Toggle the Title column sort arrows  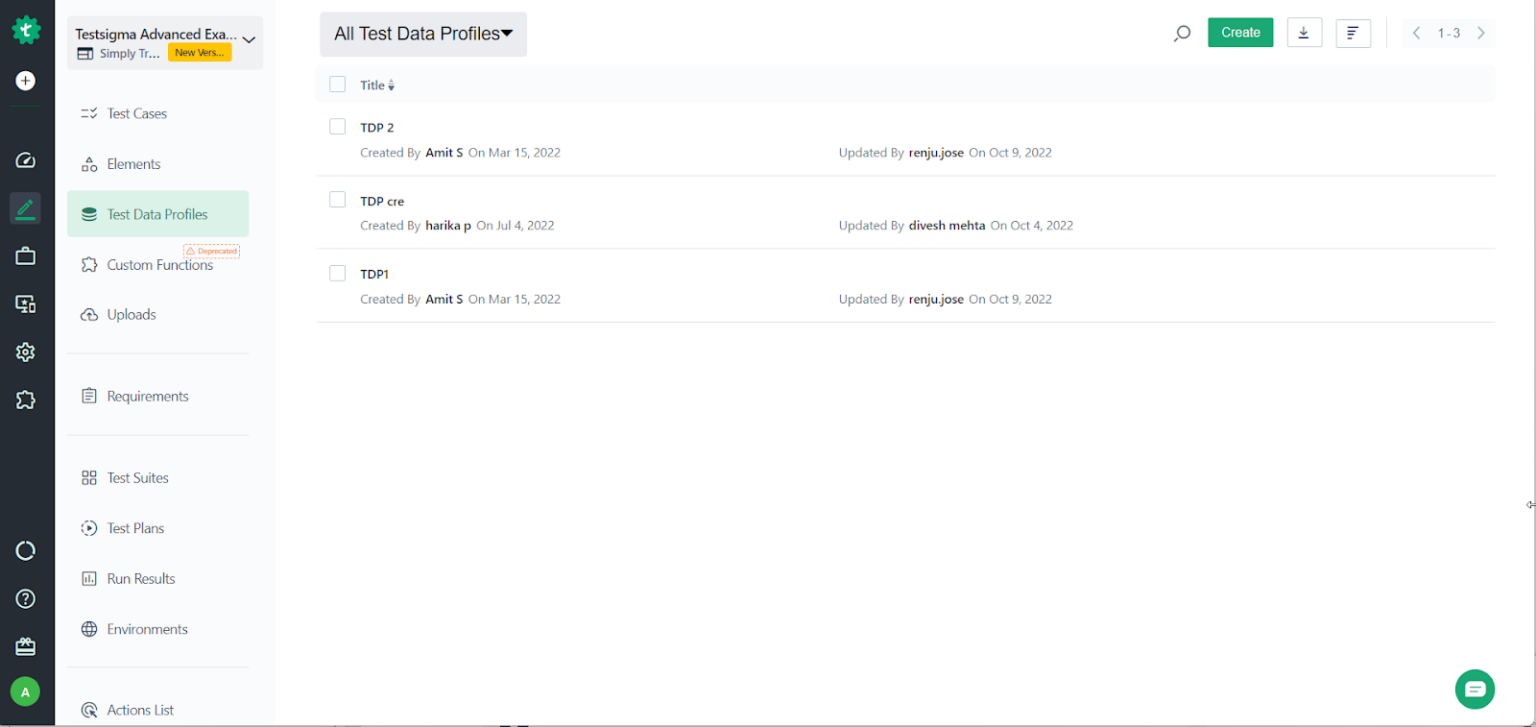[x=390, y=85]
